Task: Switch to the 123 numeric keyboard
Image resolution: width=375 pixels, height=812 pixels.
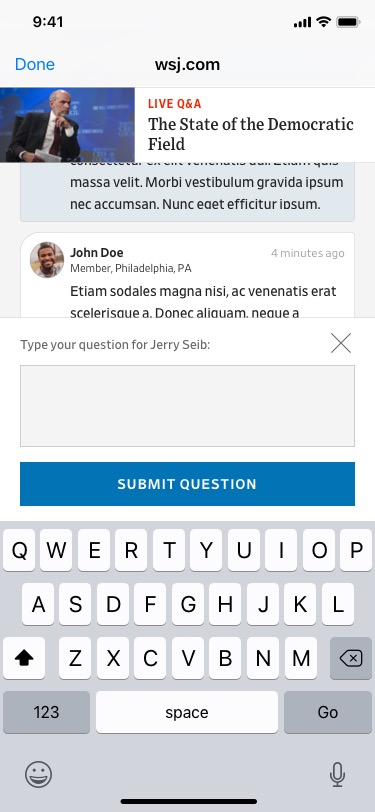Action: click(47, 712)
